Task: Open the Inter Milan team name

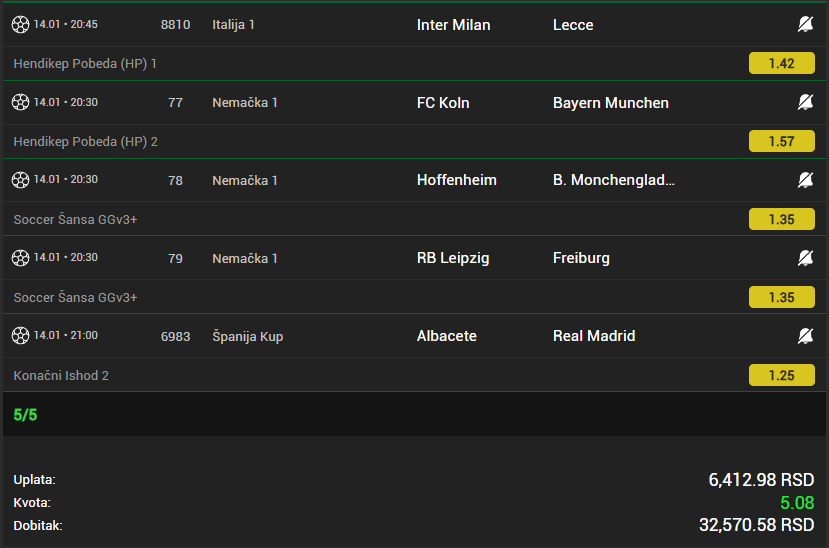Action: 453,24
